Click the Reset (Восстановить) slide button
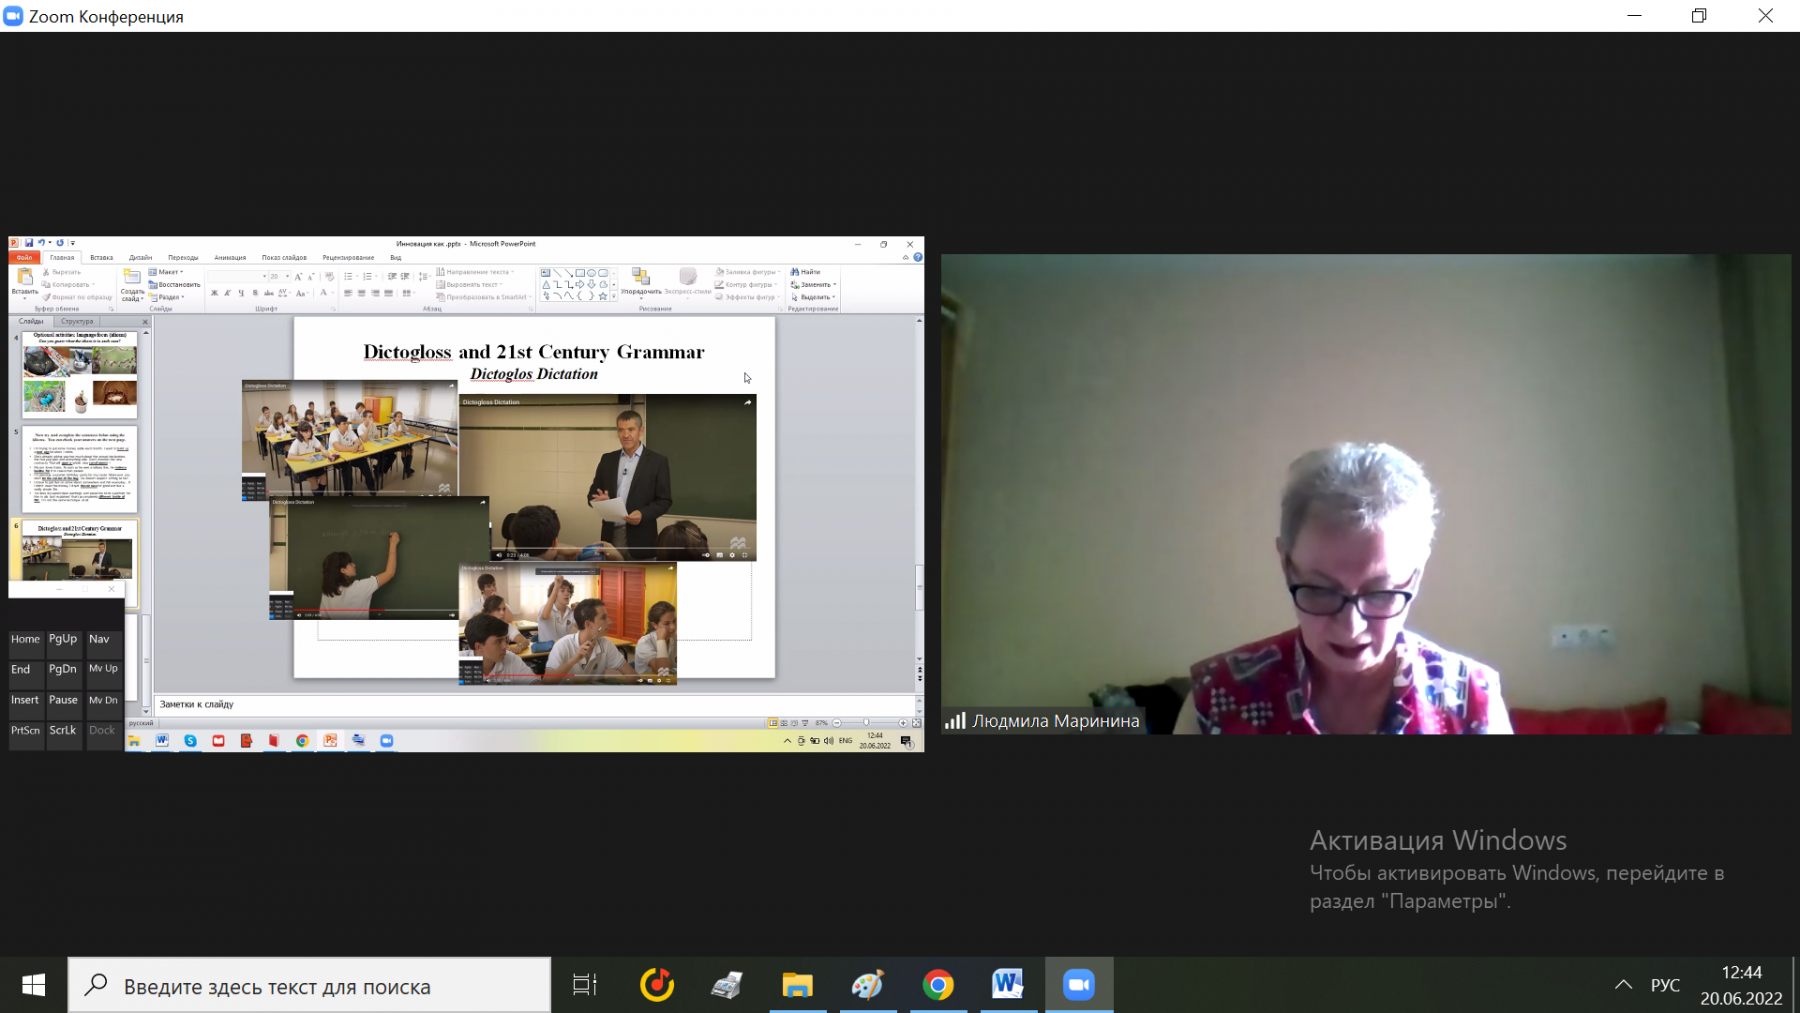1800x1013 pixels. point(174,285)
